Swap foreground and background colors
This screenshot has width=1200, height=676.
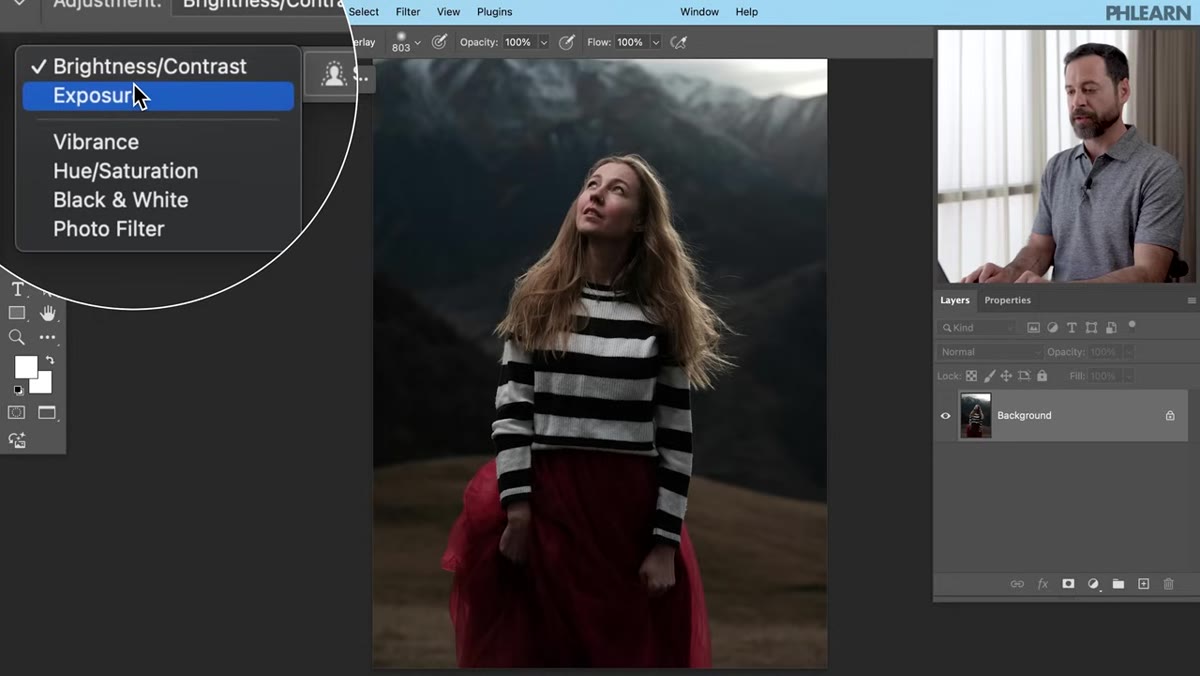(x=49, y=360)
